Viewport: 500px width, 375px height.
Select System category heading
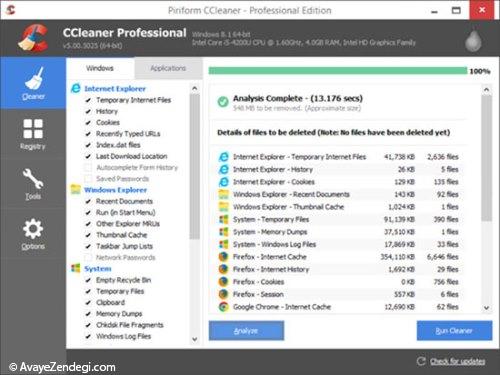(98, 269)
